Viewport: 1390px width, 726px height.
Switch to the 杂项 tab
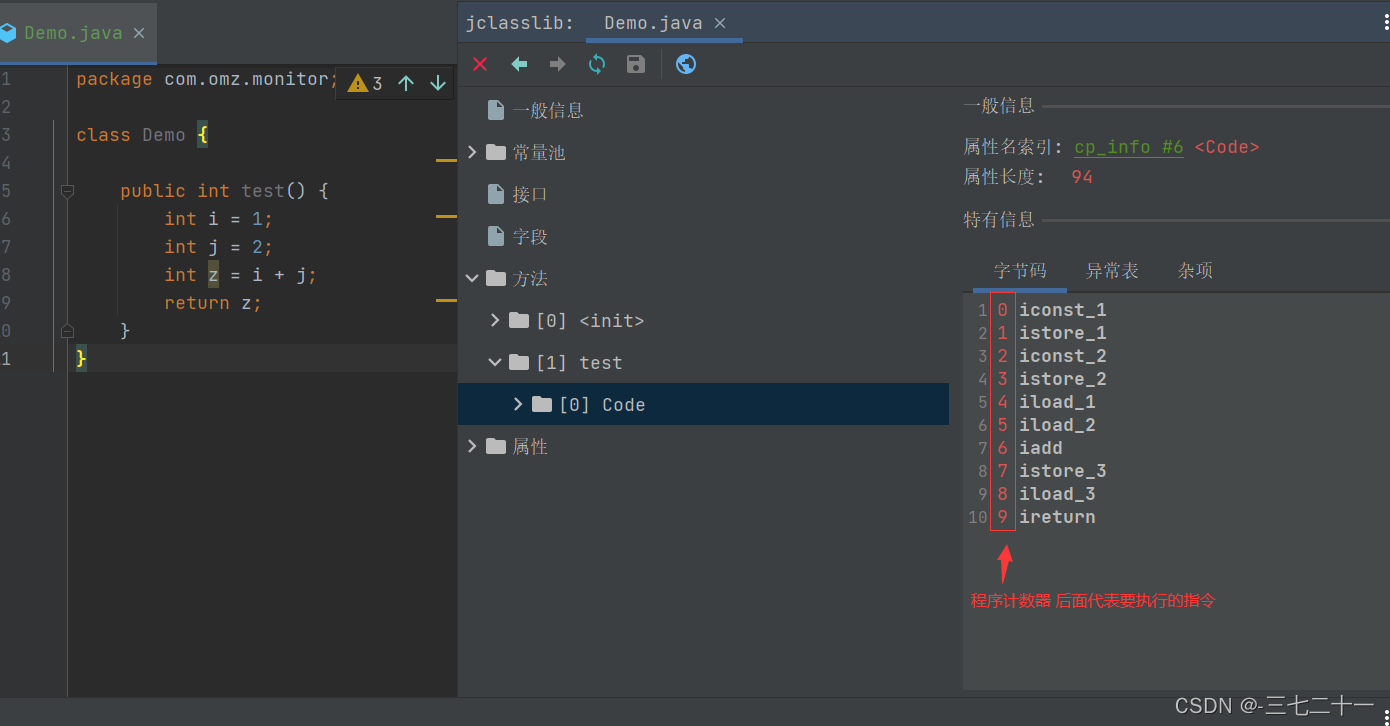[1195, 270]
